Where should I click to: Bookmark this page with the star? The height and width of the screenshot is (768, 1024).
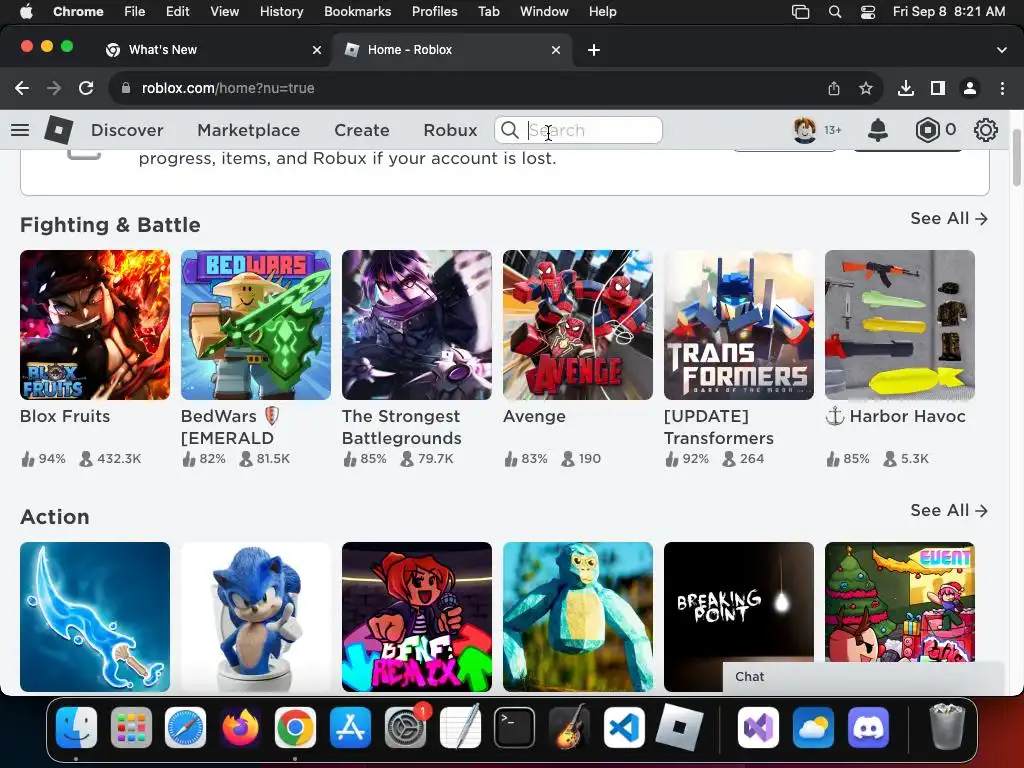click(866, 88)
